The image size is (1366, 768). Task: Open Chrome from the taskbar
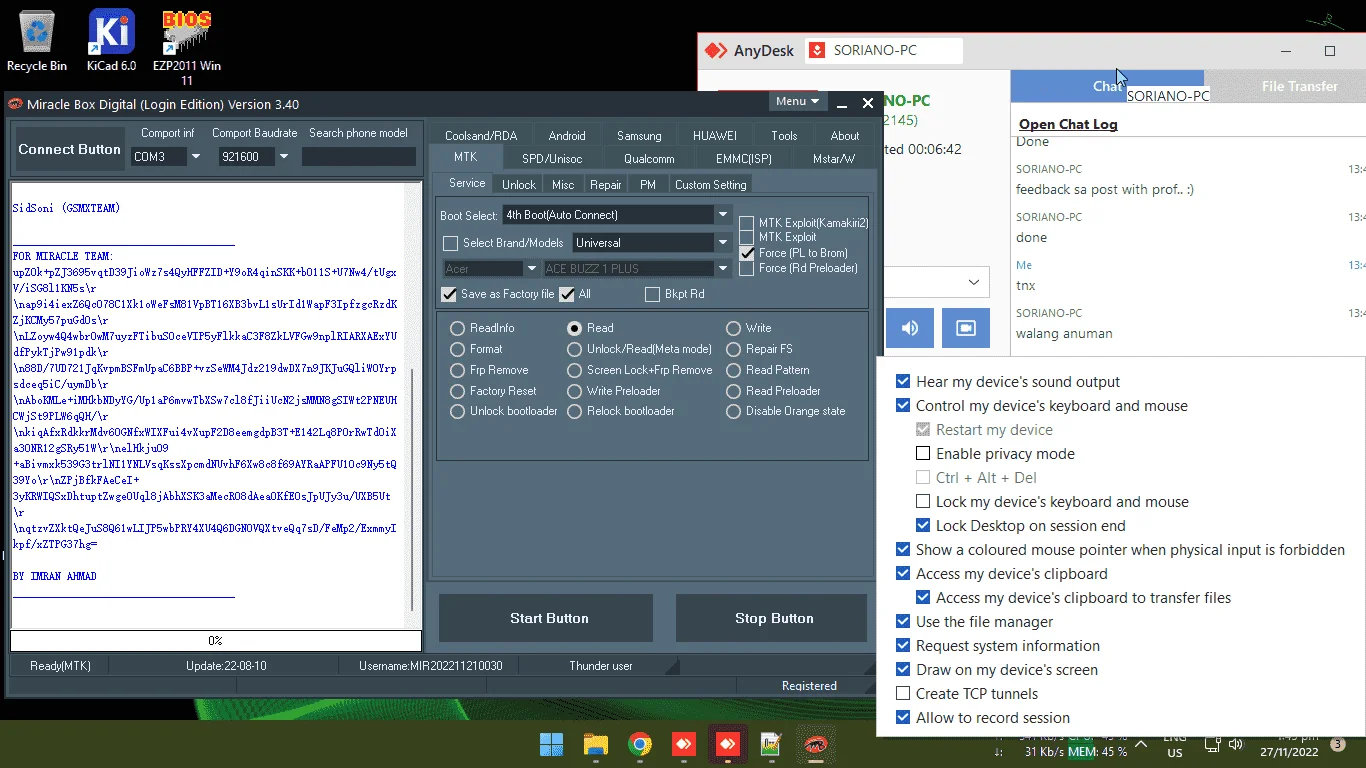640,745
